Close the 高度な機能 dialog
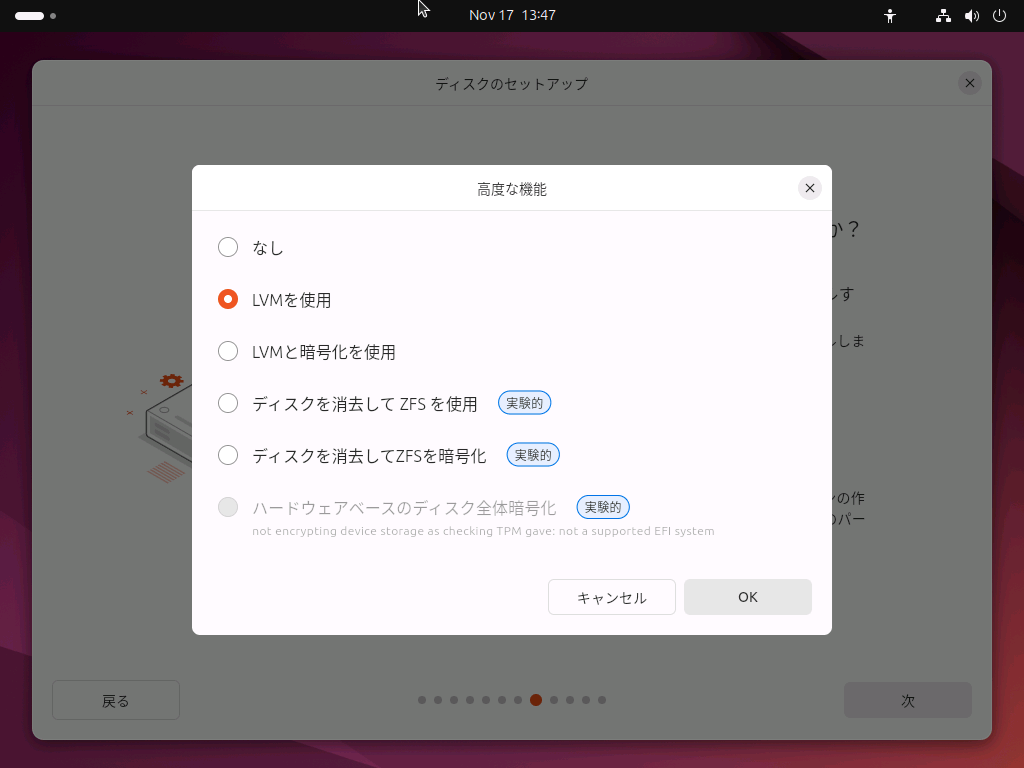Image resolution: width=1024 pixels, height=768 pixels. pyautogui.click(x=810, y=188)
